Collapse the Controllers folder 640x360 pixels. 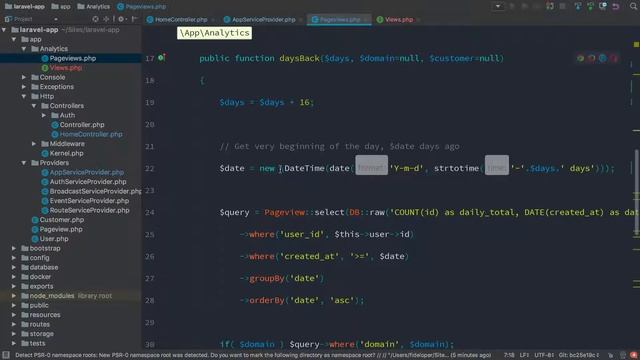tap(34, 106)
